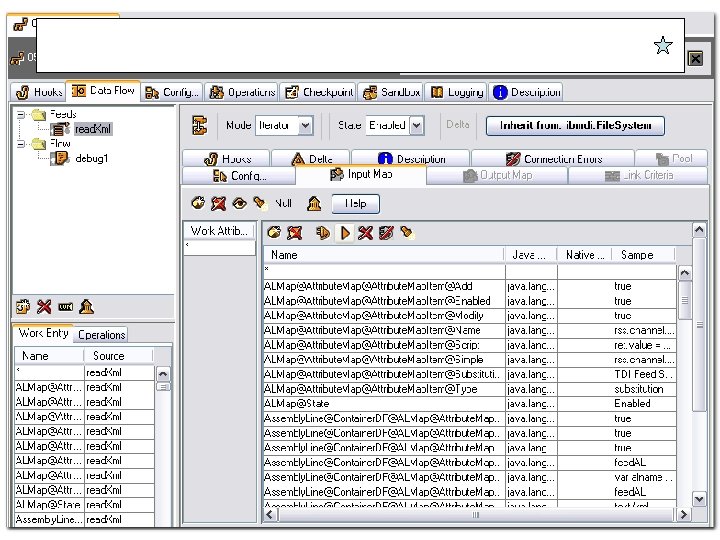Click the red X delete icon under the tree
This screenshot has height=540, width=720.
[x=44, y=306]
